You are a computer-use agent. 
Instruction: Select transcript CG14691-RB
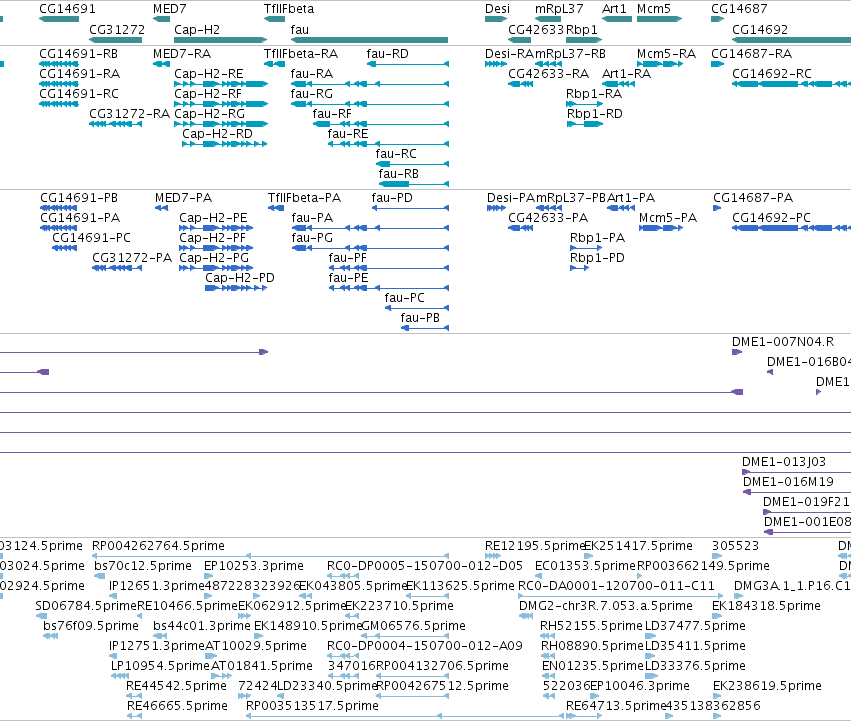click(59, 64)
